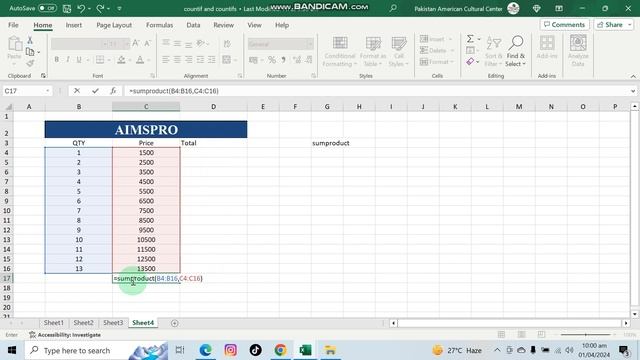Switch to the Review tab
640x360 pixels.
coord(223,25)
